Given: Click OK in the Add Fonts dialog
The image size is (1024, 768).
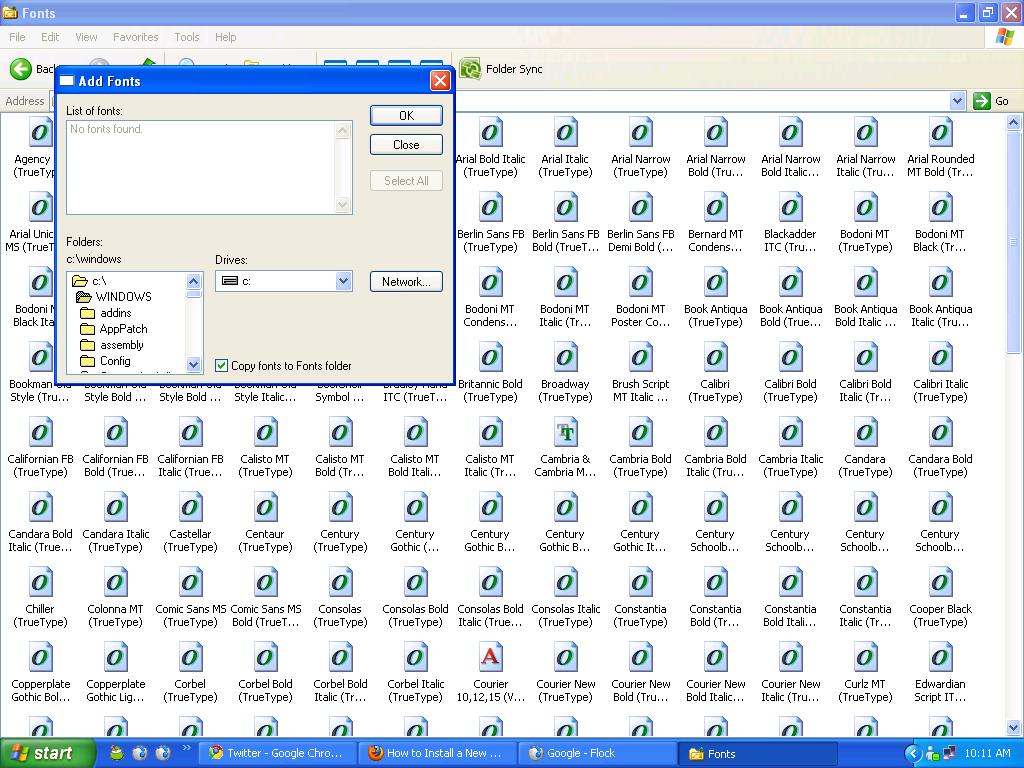Looking at the screenshot, I should point(406,116).
